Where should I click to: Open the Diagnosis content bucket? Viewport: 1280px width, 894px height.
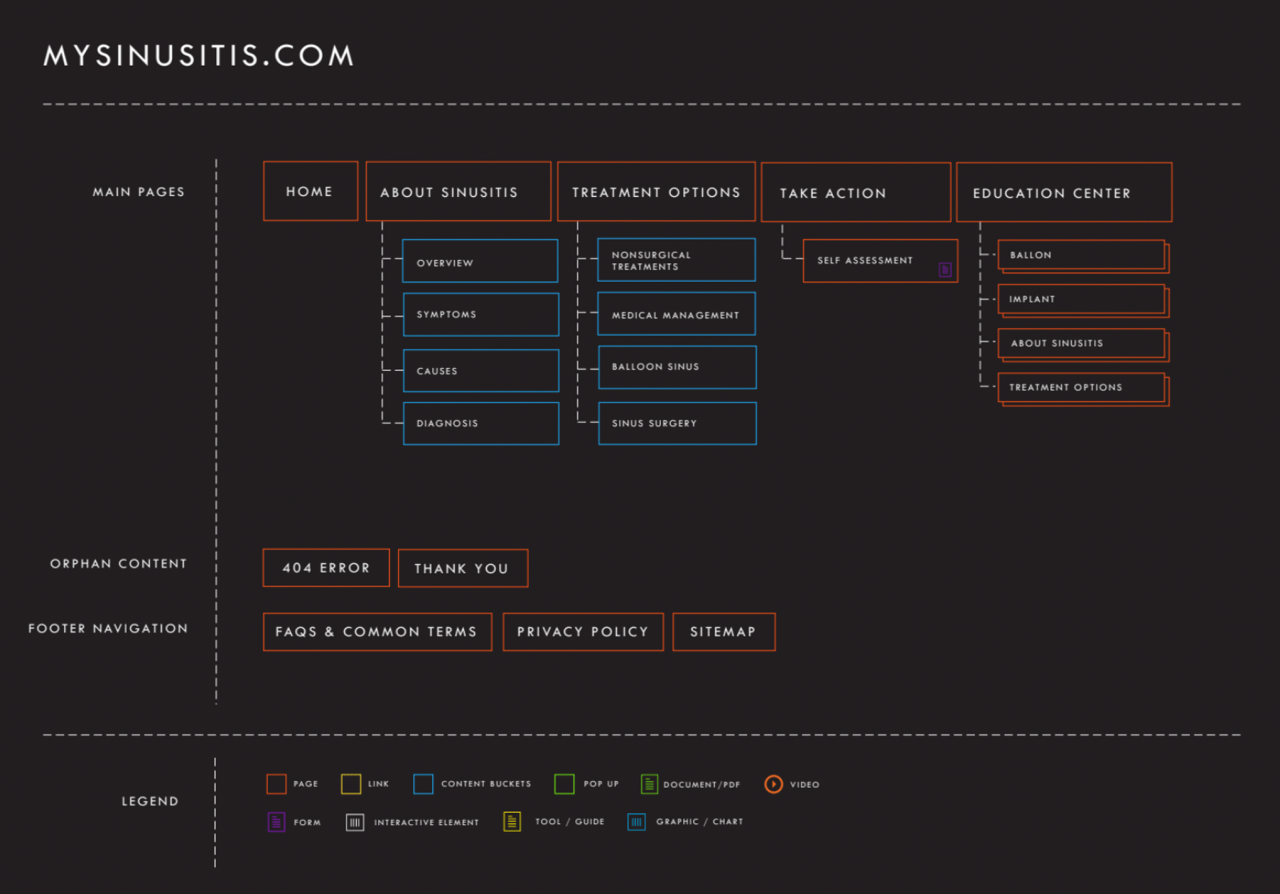tap(480, 423)
